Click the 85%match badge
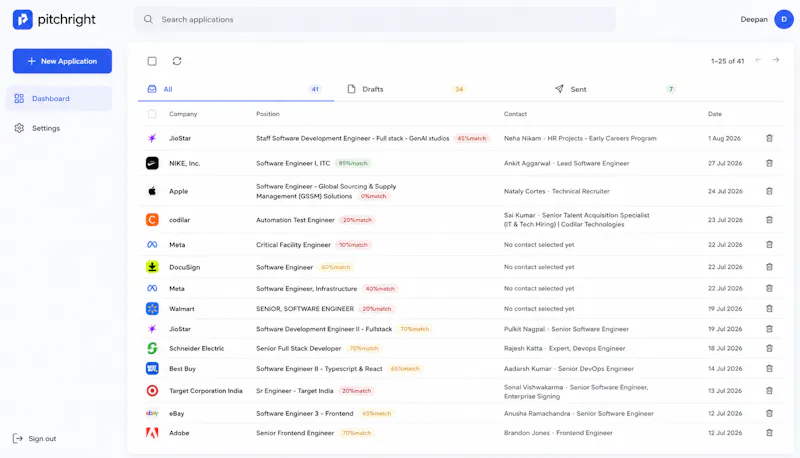The width and height of the screenshot is (800, 458). 353,163
